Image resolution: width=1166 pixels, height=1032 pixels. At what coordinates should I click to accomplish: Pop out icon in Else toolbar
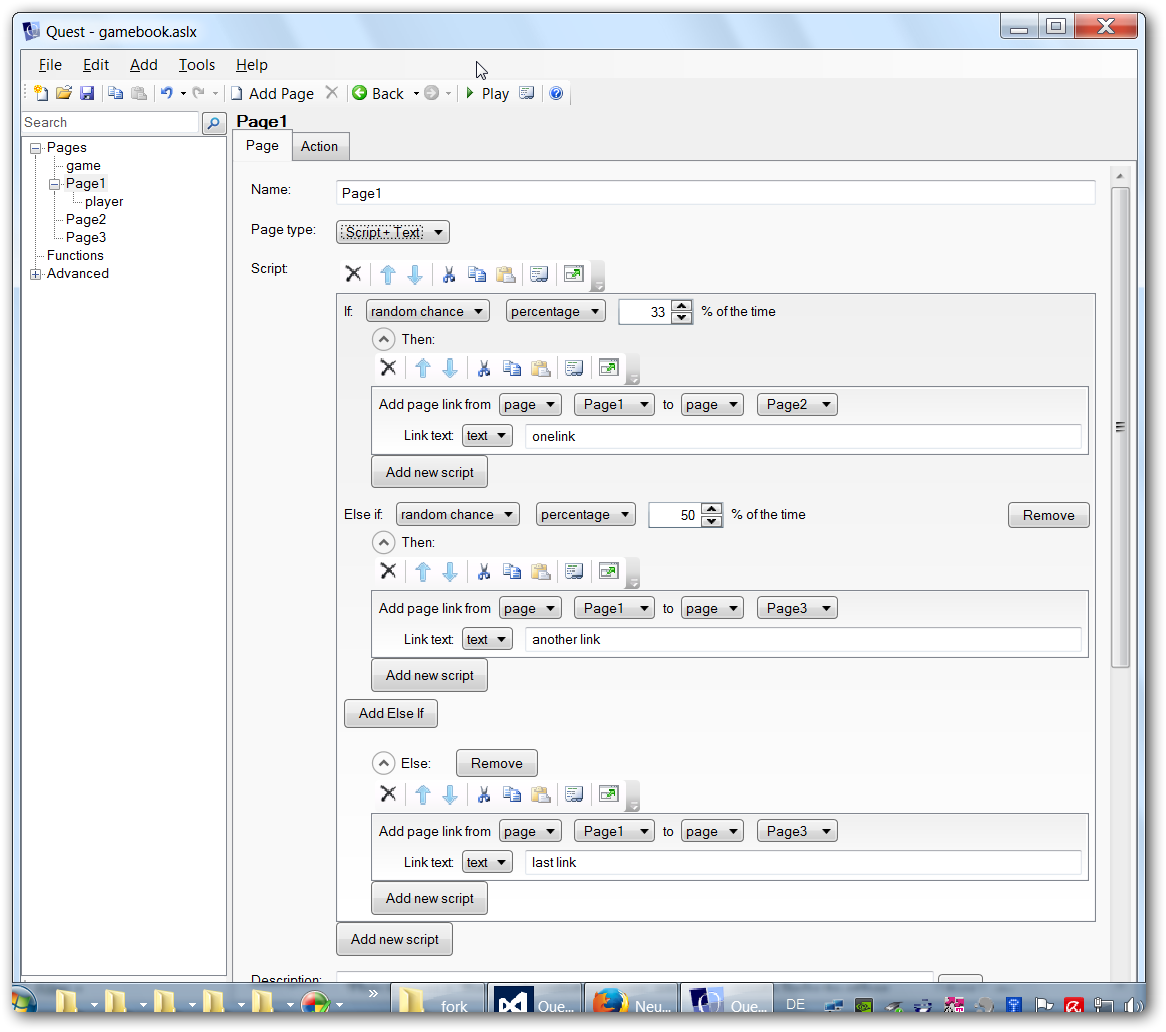pos(608,793)
